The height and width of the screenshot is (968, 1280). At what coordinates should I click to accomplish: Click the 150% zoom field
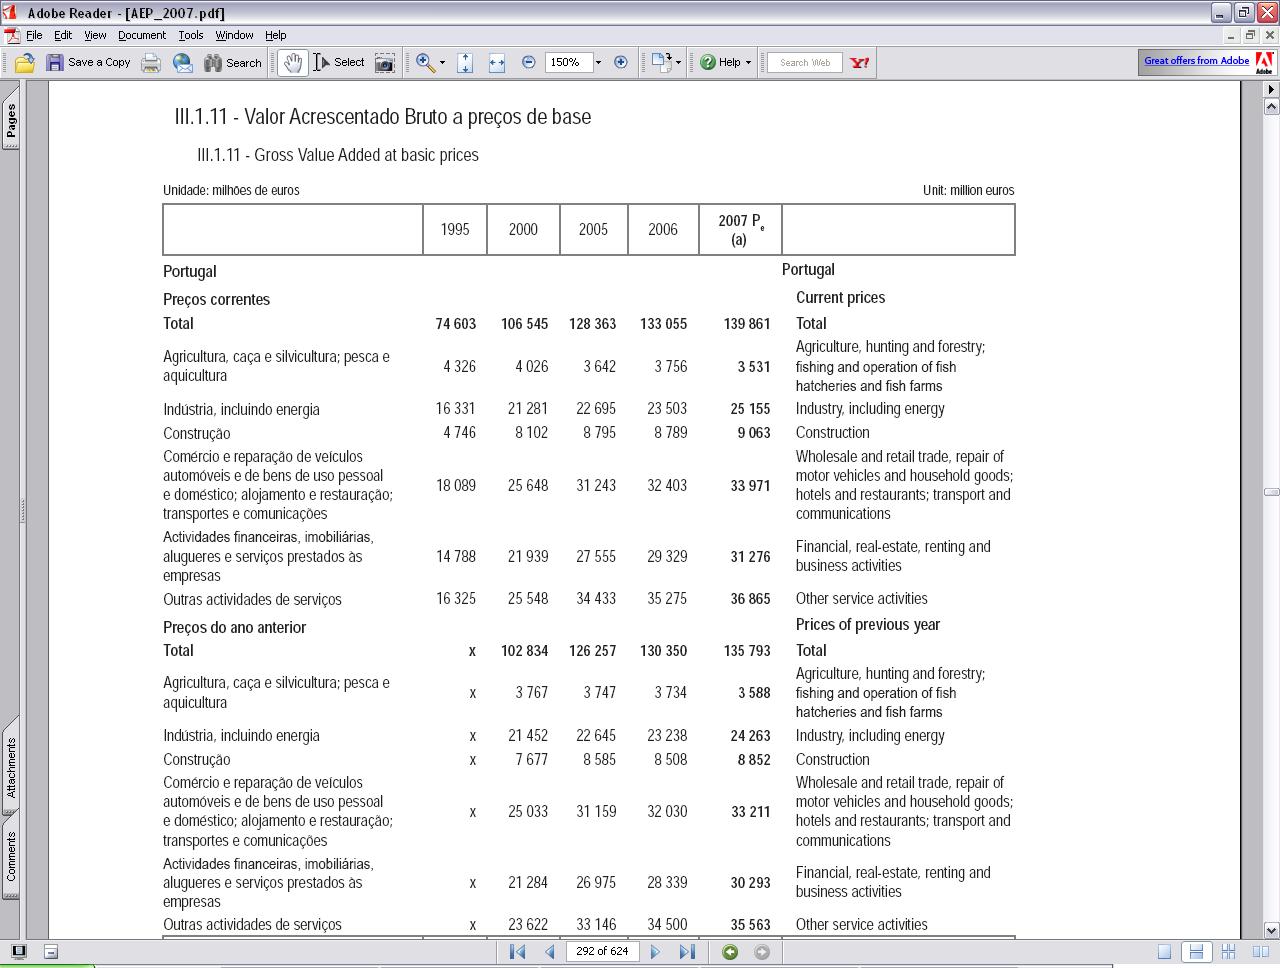click(x=568, y=62)
